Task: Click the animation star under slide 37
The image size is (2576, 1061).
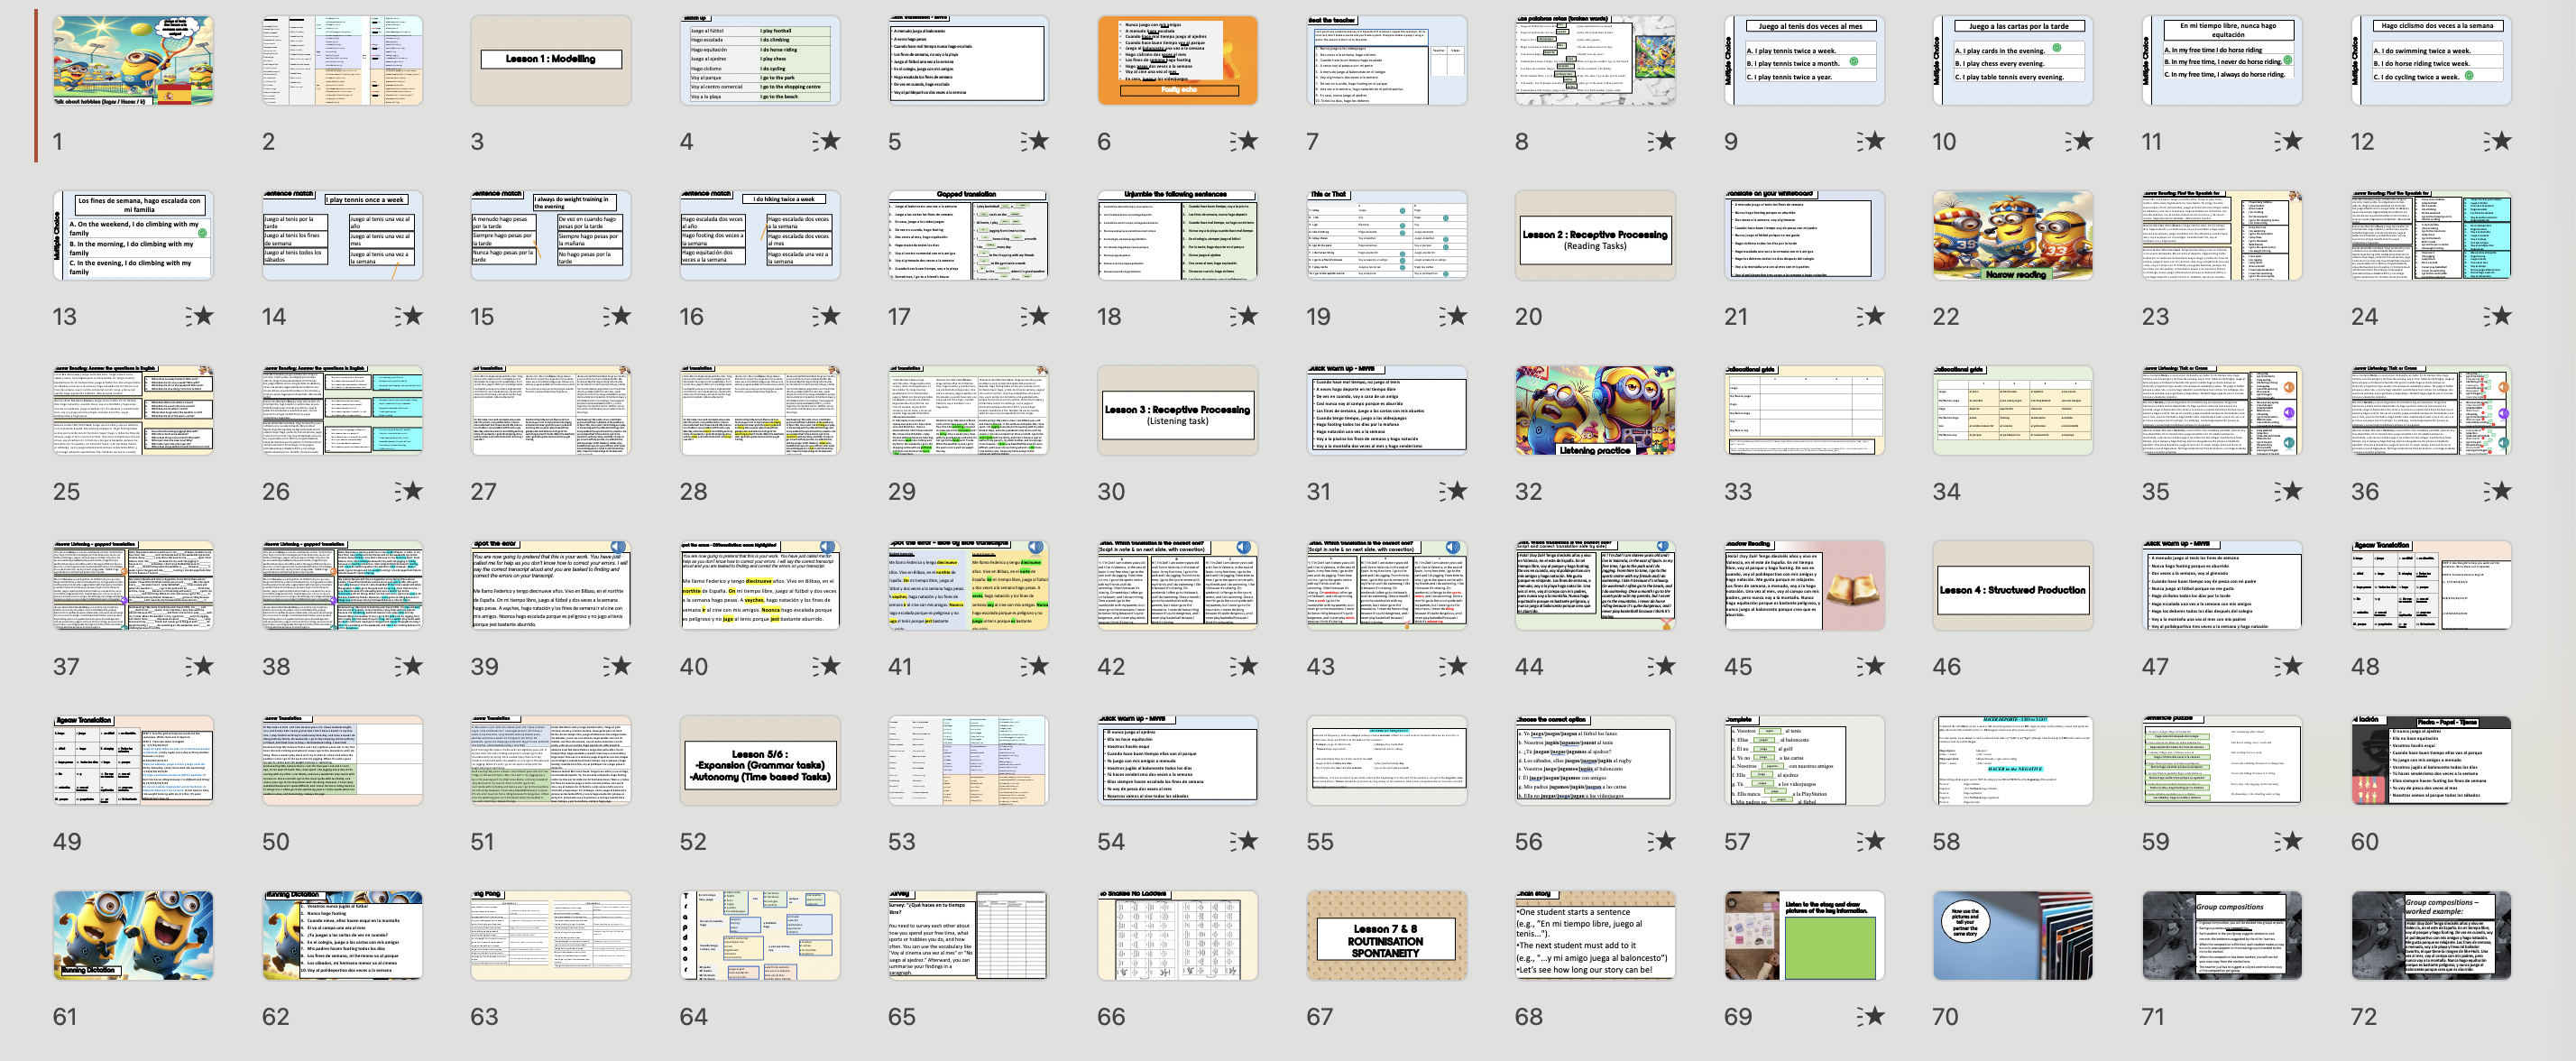Action: tap(200, 666)
